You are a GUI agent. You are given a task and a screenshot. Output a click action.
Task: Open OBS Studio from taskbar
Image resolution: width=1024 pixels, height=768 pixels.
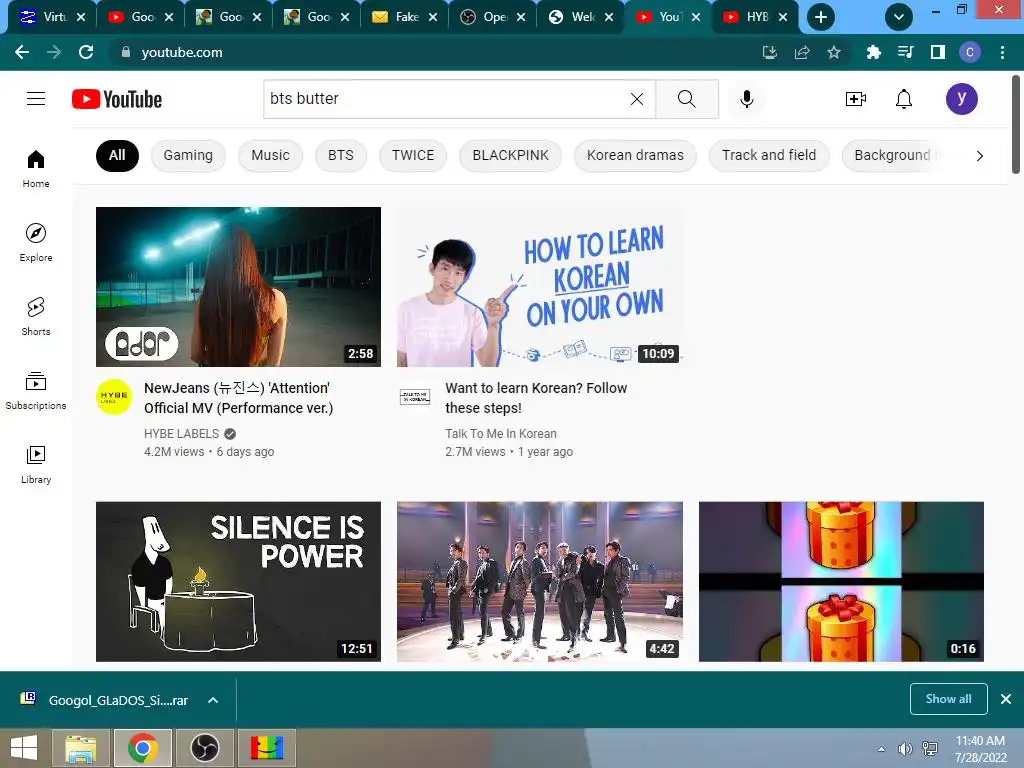pos(204,748)
